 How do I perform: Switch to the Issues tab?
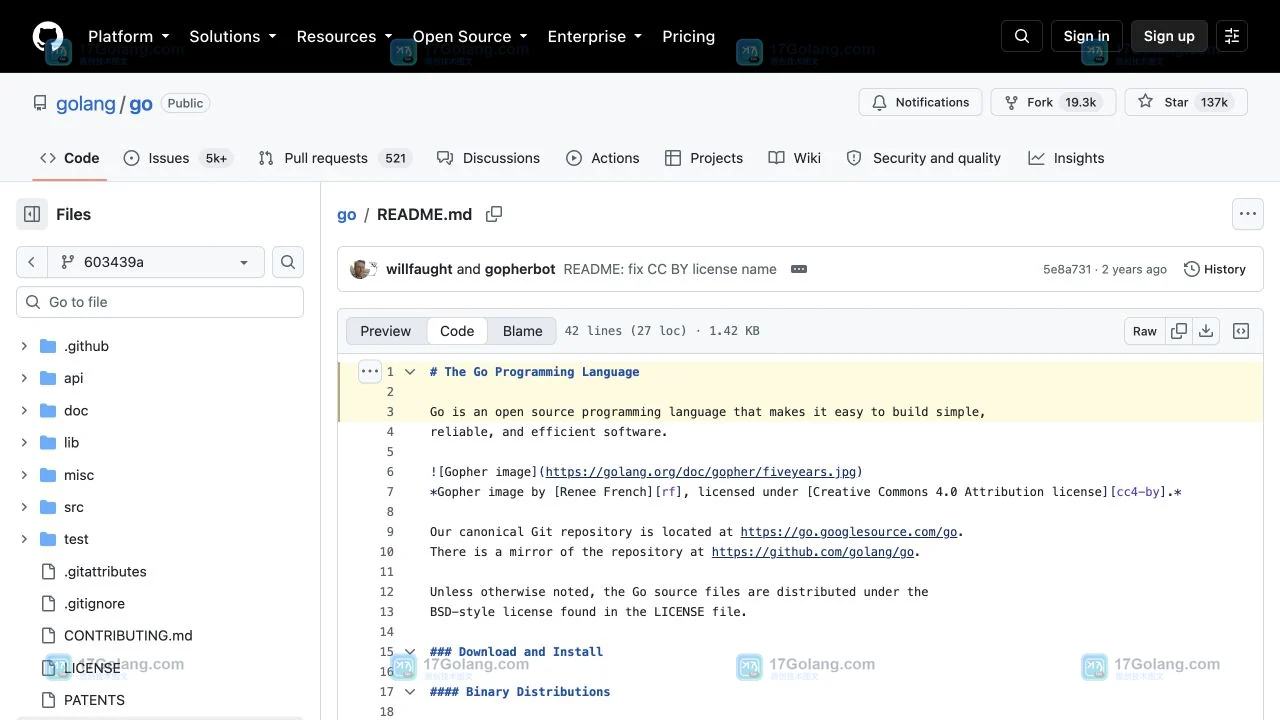point(178,158)
